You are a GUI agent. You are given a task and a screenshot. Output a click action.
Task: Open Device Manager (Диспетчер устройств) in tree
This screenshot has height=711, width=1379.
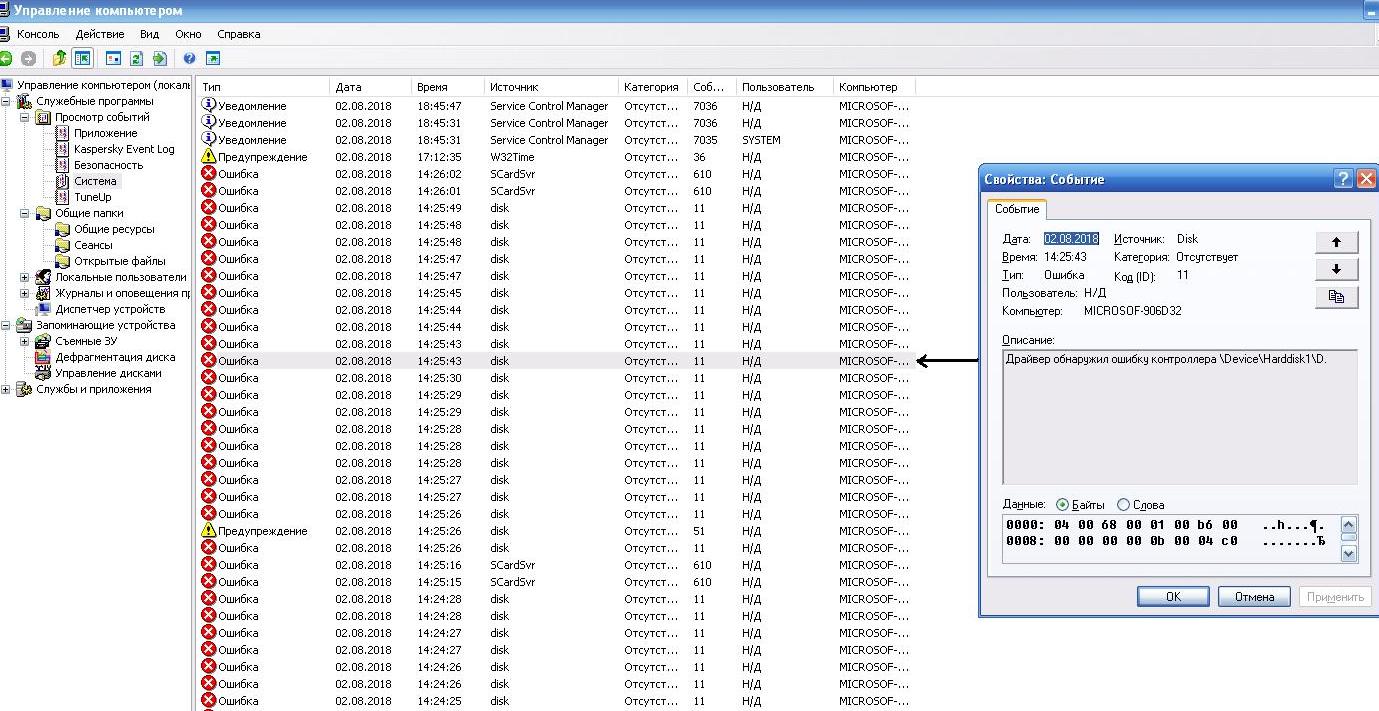tap(110, 309)
